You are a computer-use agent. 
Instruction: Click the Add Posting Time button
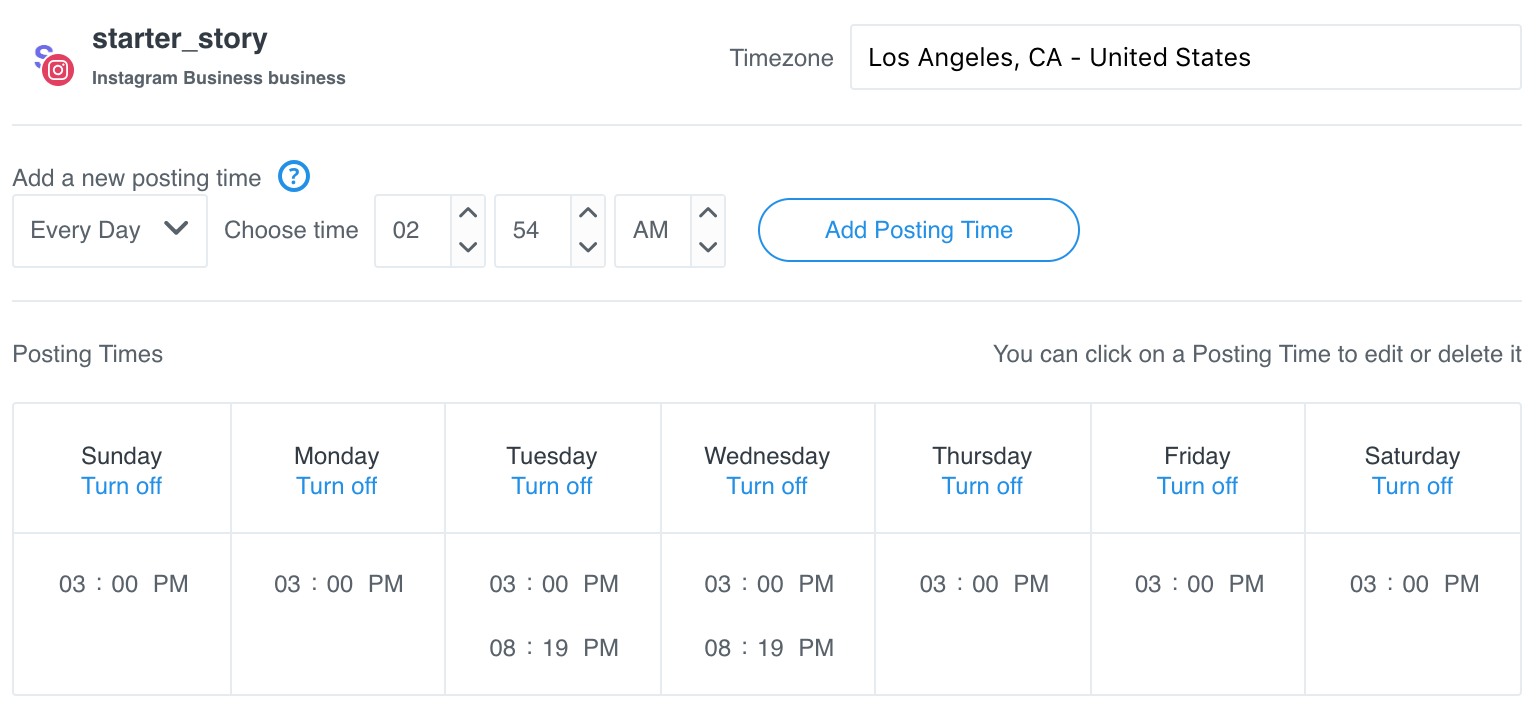tap(918, 230)
